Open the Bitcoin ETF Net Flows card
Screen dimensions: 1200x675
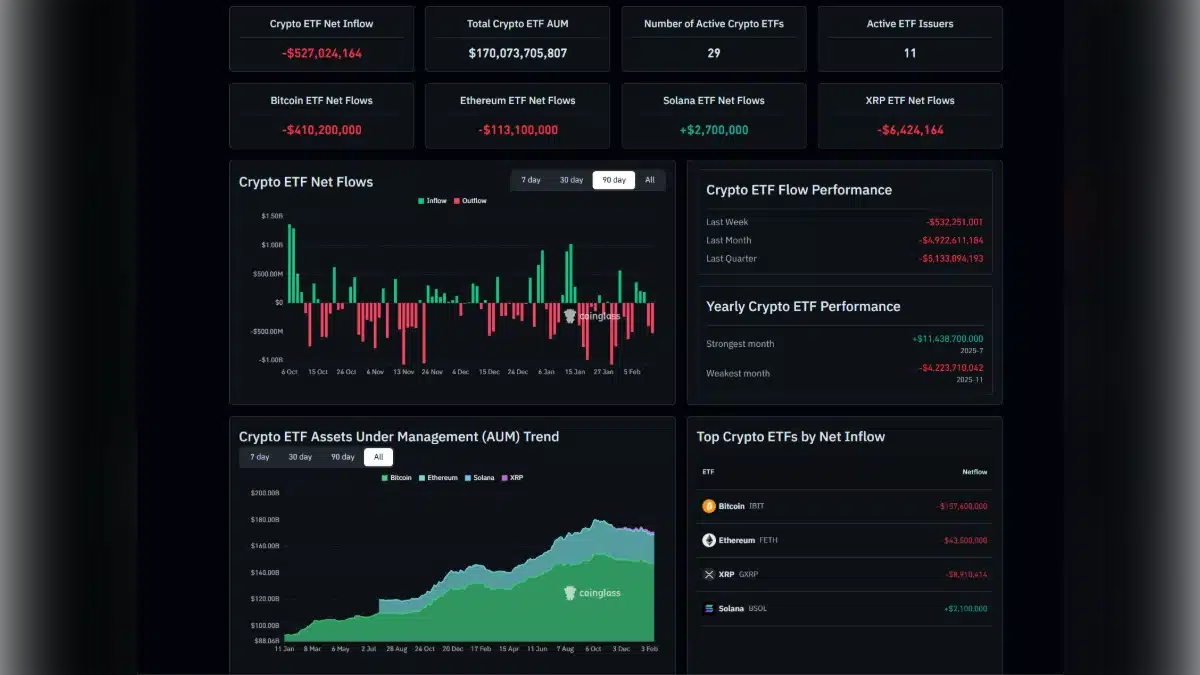click(321, 115)
